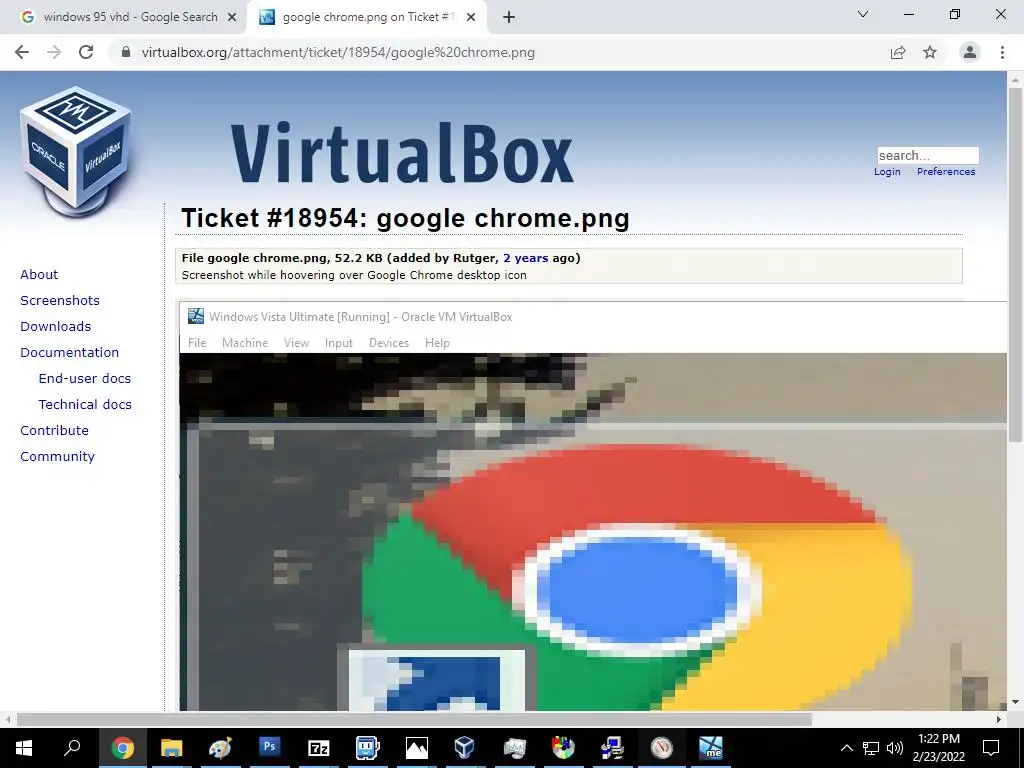The height and width of the screenshot is (768, 1024).
Task: Click the scroll-right arrow of horizontal scrollbar
Action: point(999,719)
